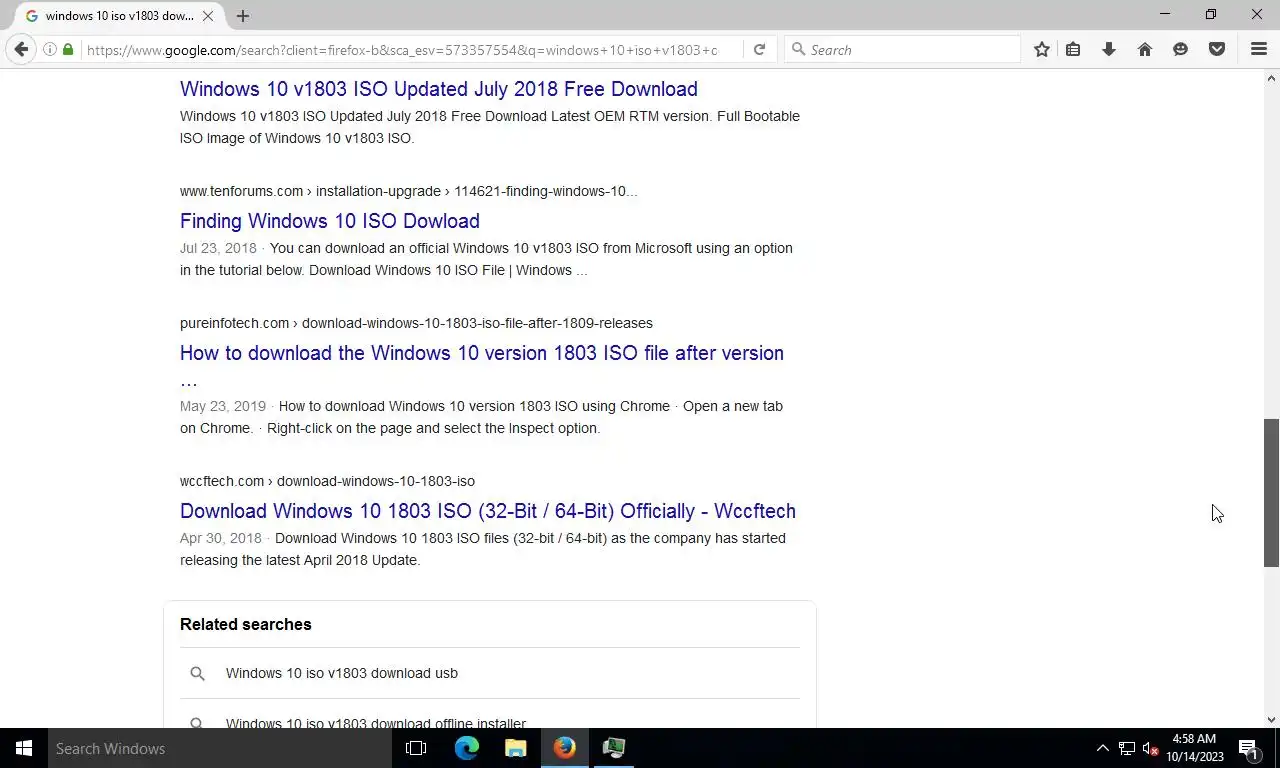The width and height of the screenshot is (1280, 768).
Task: Open the Pocket icon in toolbar
Action: pyautogui.click(x=1217, y=49)
